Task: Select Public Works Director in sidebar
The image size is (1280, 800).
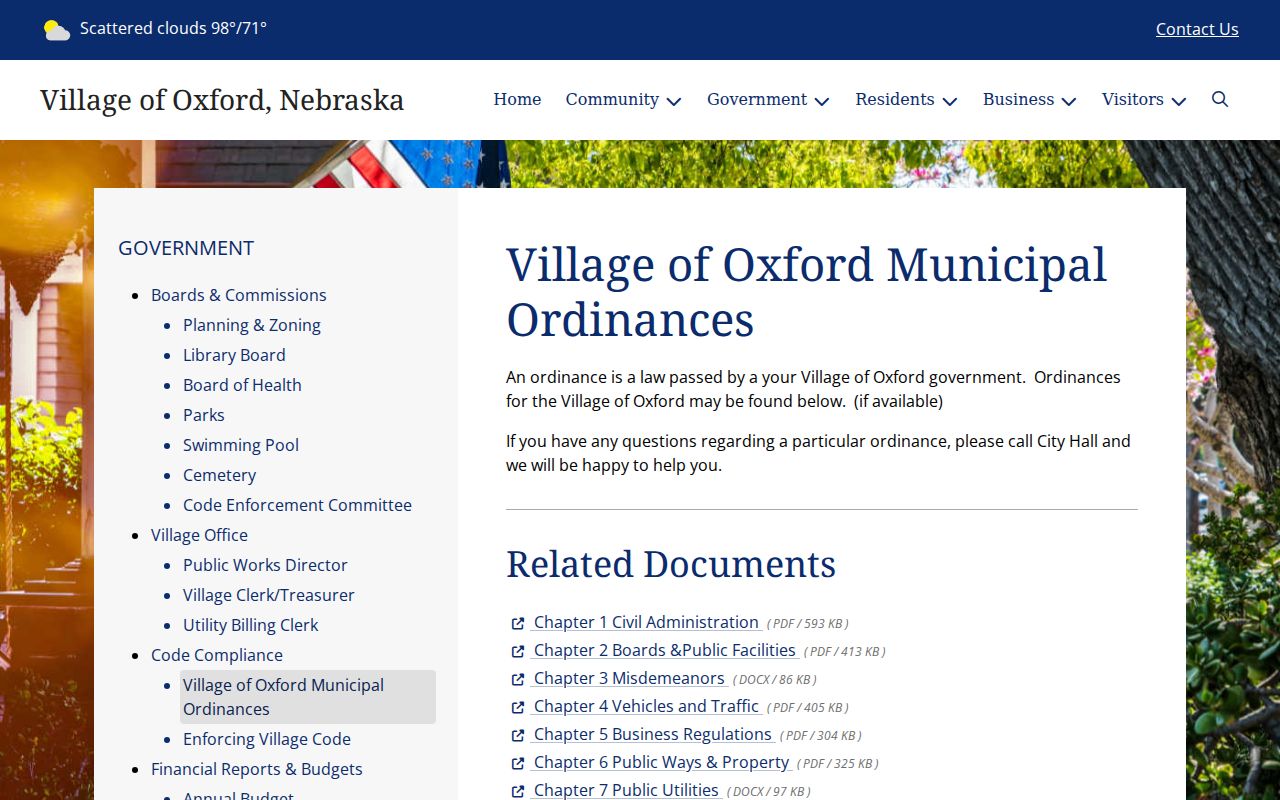Action: coord(265,565)
